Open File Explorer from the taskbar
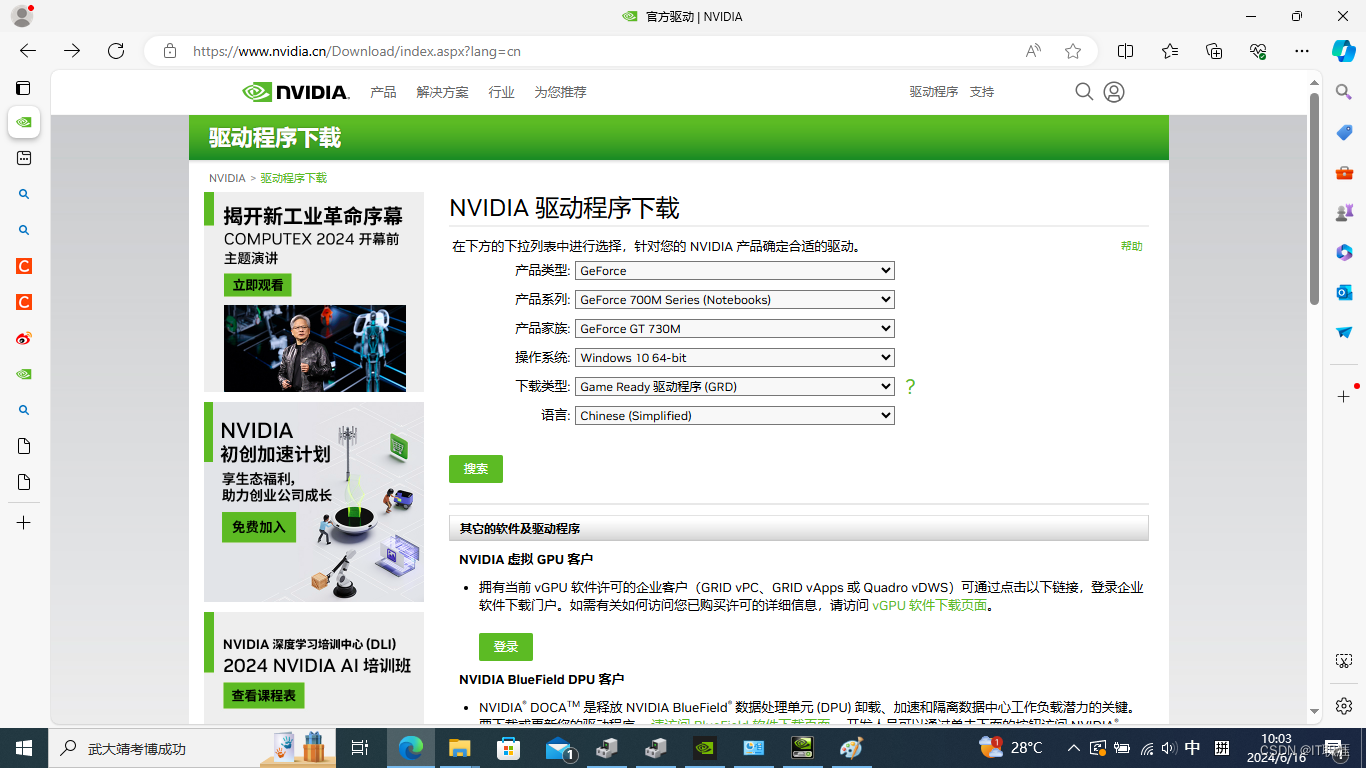 click(459, 748)
